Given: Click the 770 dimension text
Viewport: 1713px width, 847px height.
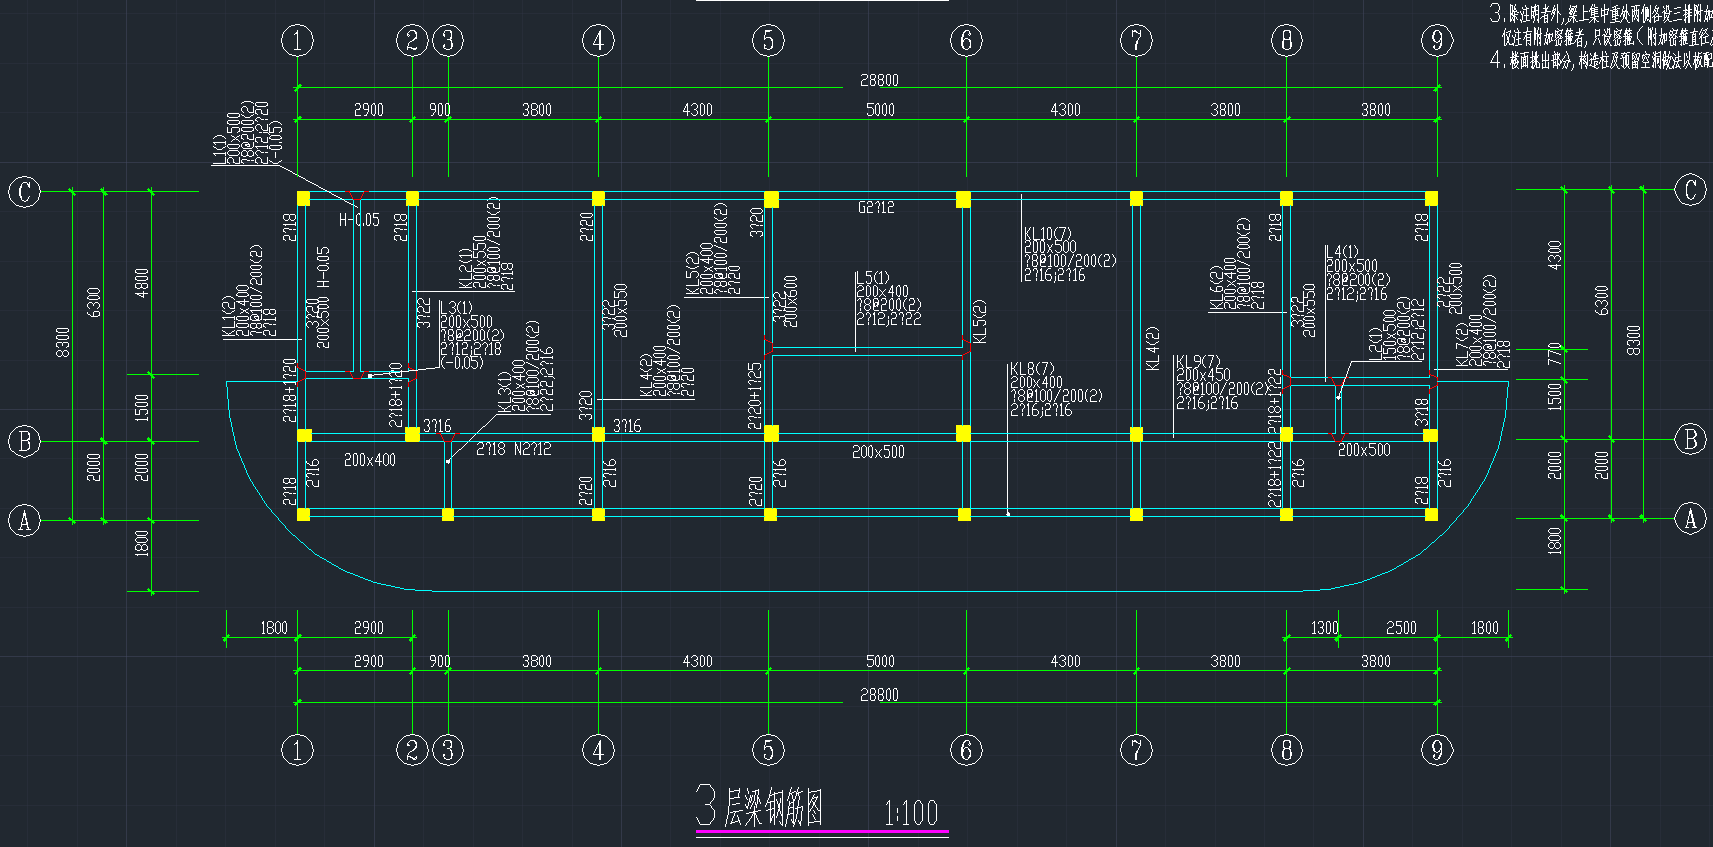Looking at the screenshot, I should [1554, 354].
